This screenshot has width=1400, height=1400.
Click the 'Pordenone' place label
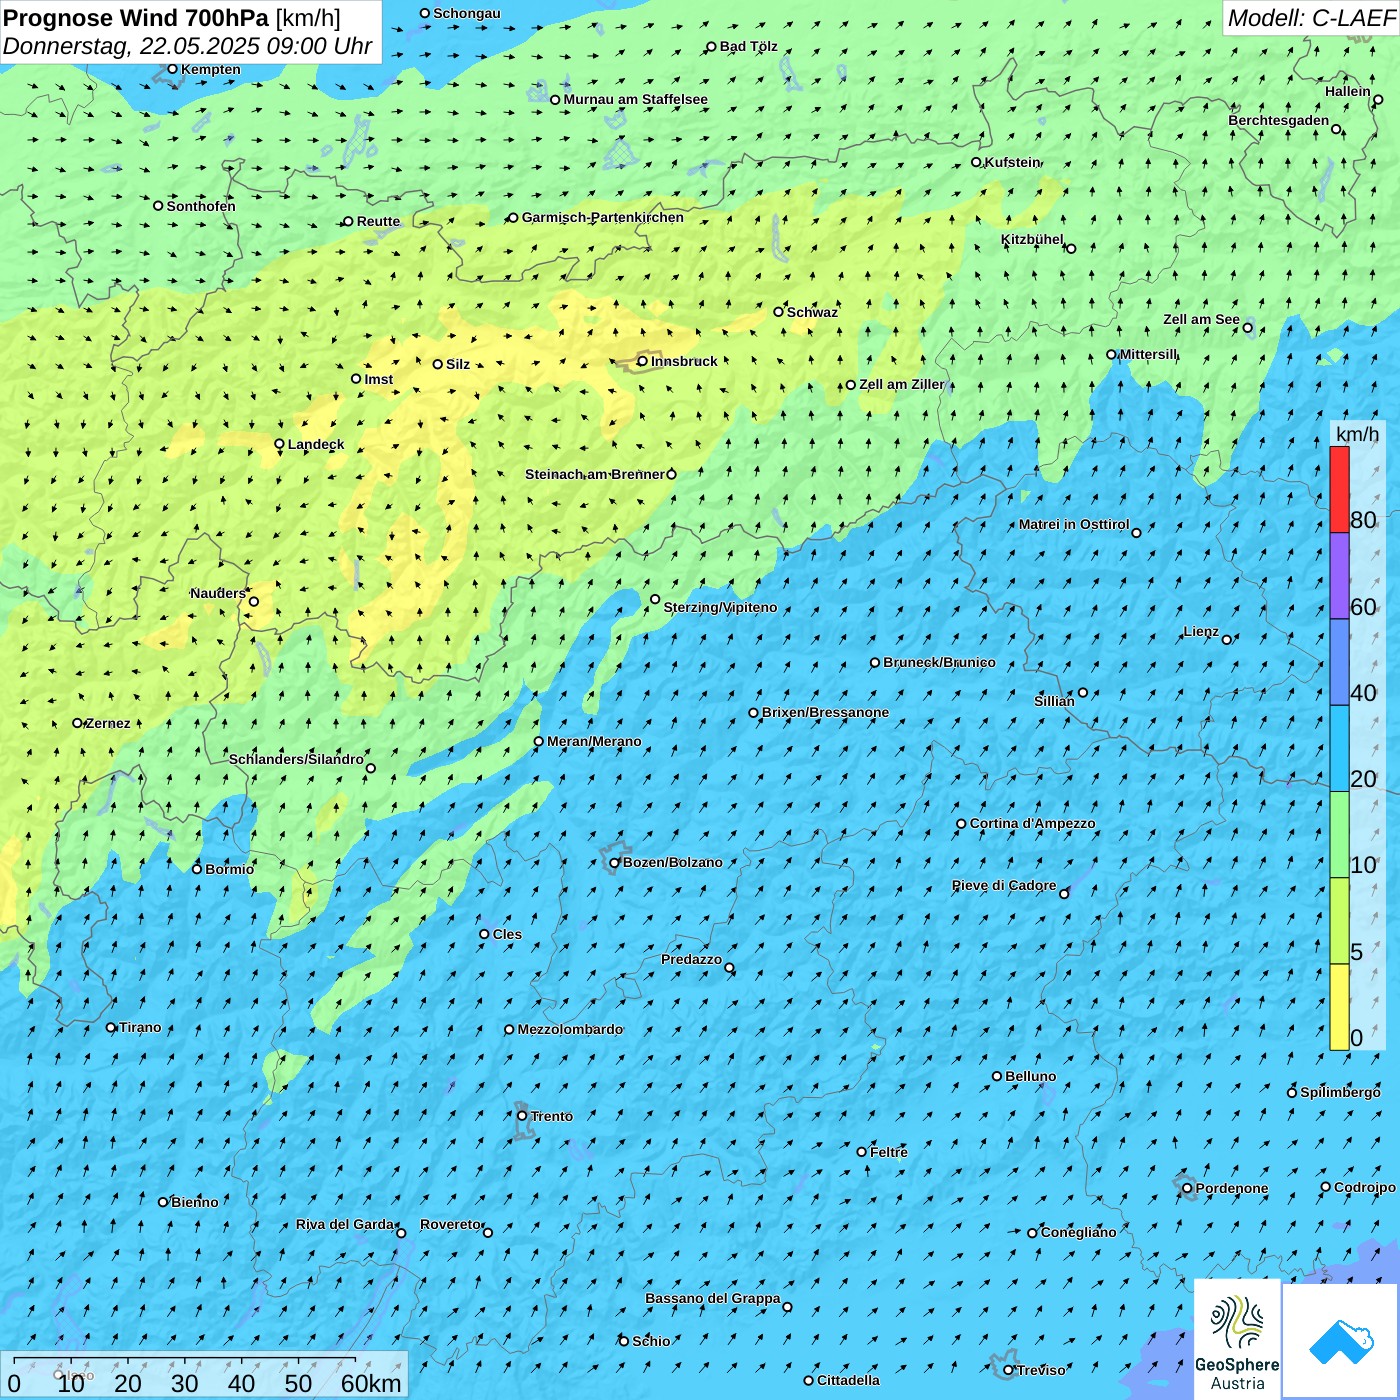tap(1232, 1188)
